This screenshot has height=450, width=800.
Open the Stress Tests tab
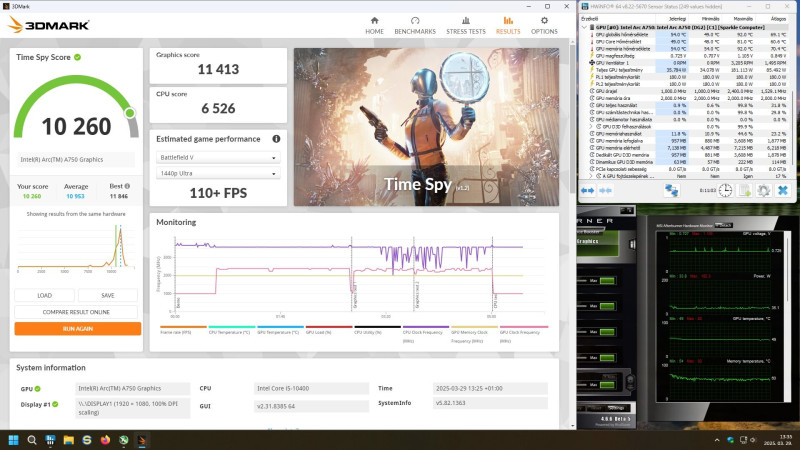click(466, 26)
